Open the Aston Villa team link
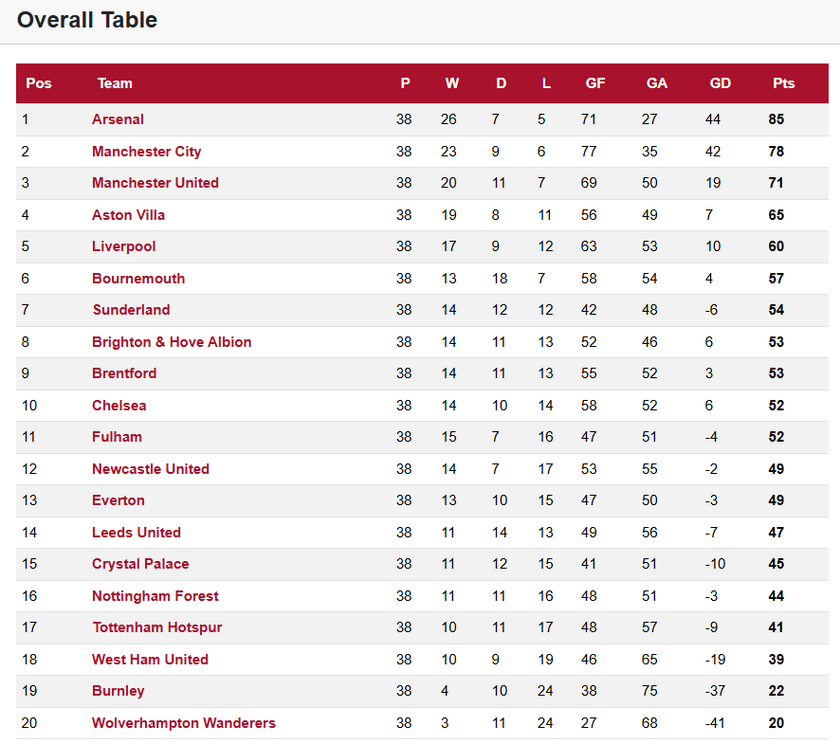840x744 pixels. [129, 215]
